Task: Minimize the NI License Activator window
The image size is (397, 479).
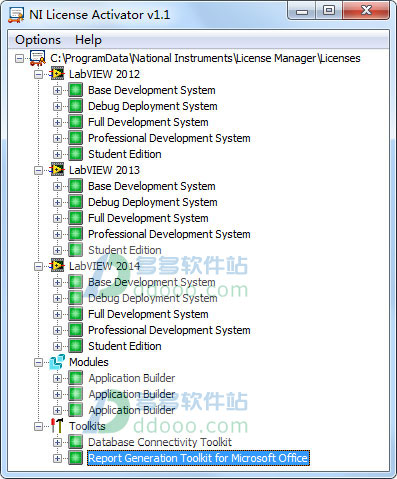Action: coord(302,12)
